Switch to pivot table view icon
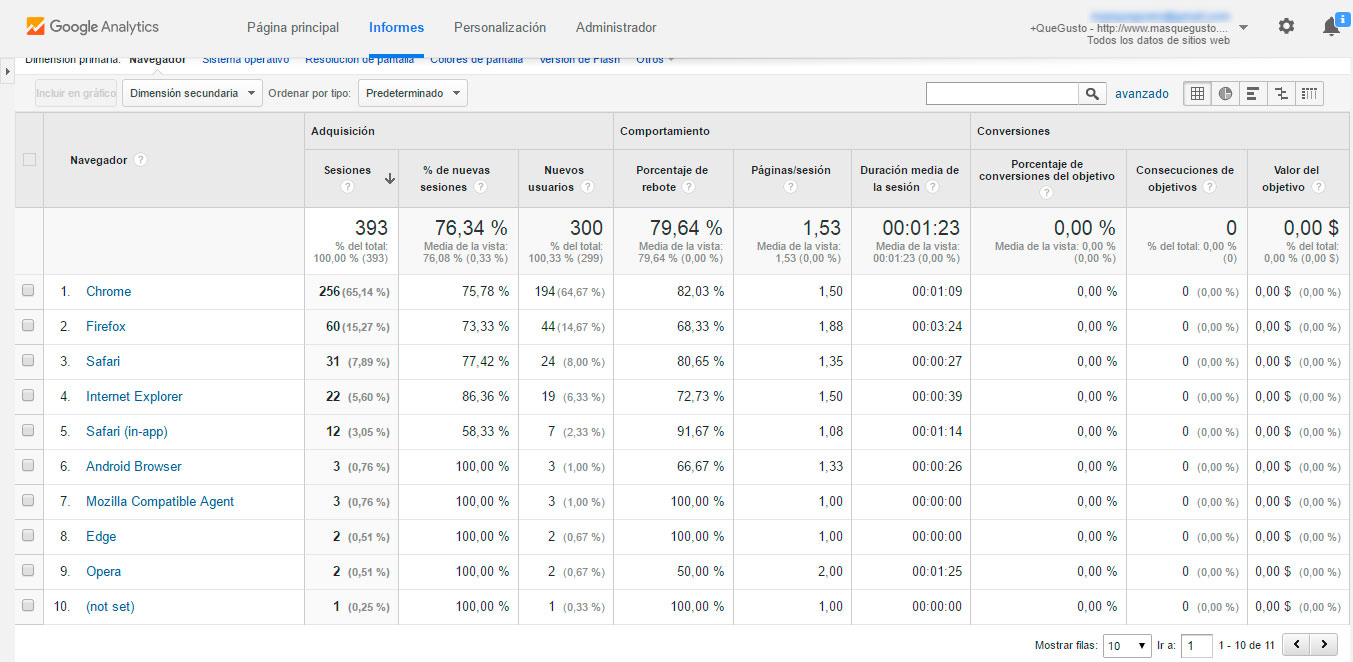Screen dimensions: 1353x662 (x=1309, y=93)
